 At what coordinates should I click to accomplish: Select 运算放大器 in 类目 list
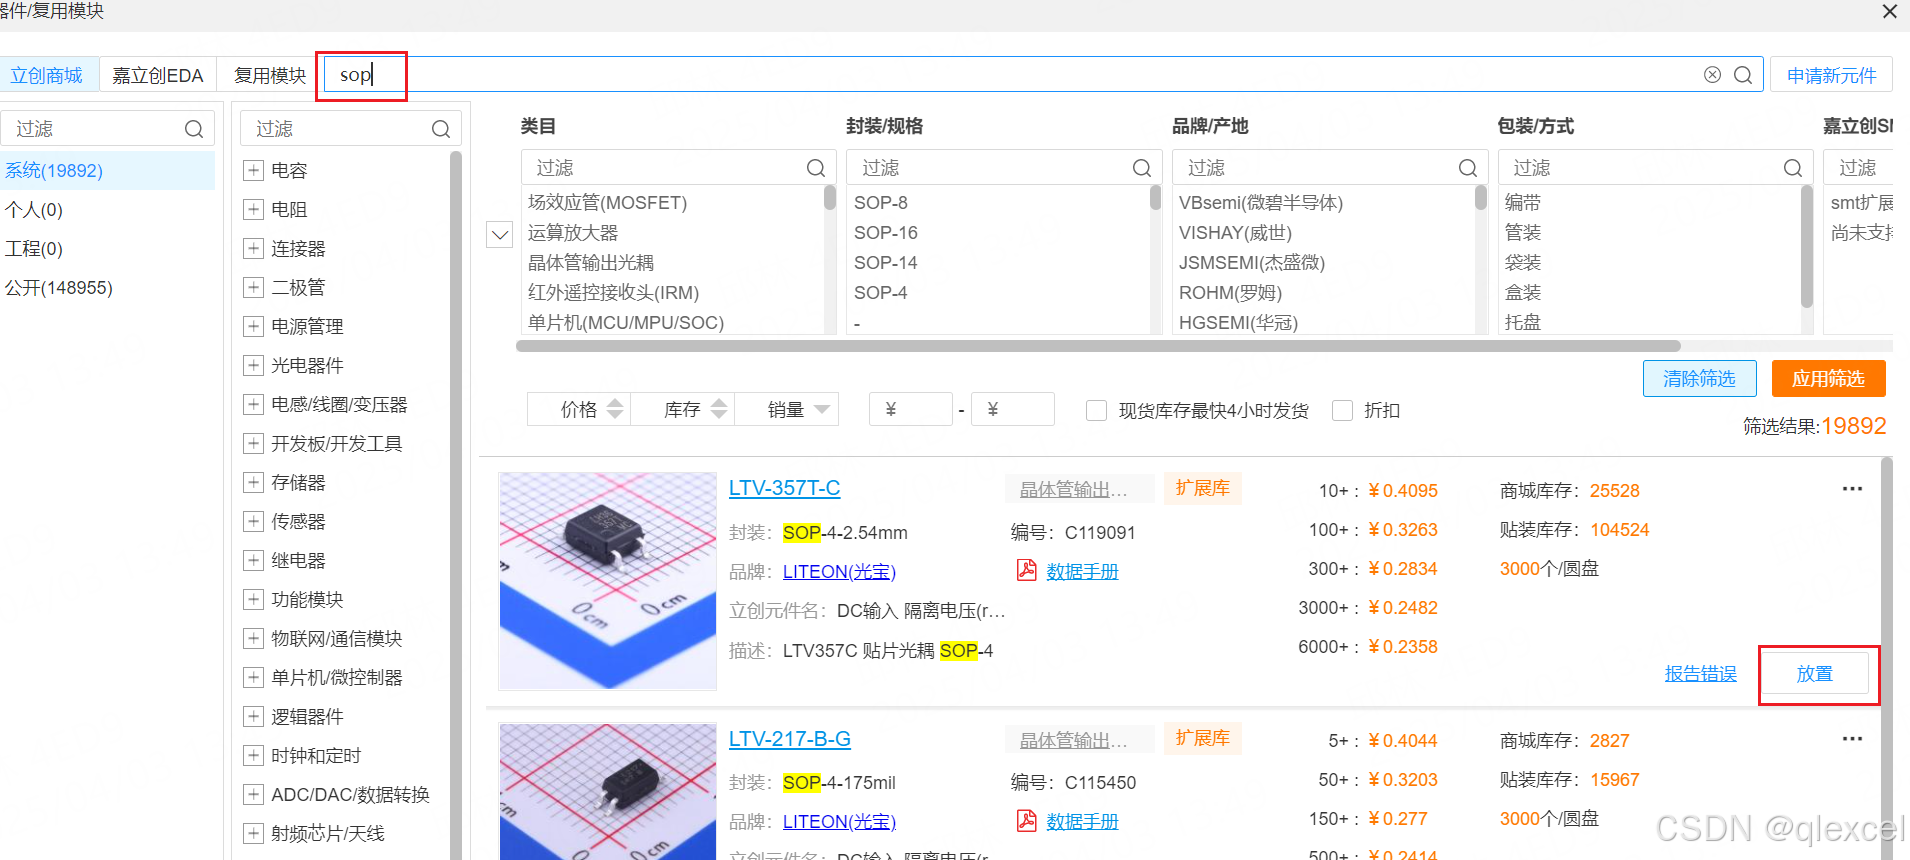(573, 232)
